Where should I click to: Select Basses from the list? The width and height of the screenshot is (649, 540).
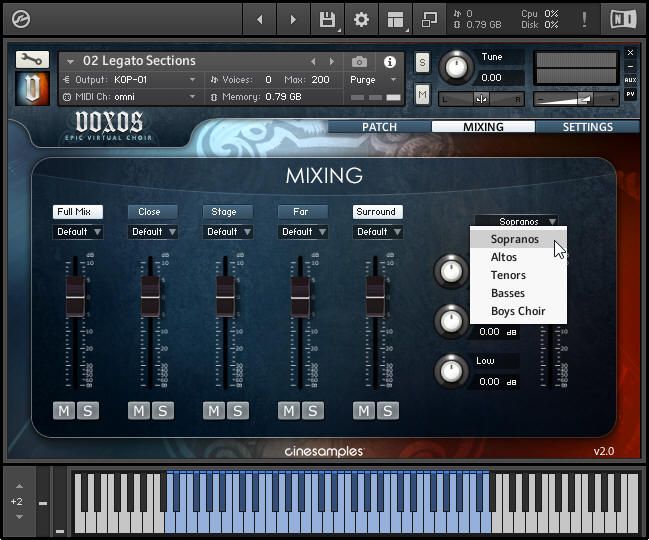coord(518,293)
